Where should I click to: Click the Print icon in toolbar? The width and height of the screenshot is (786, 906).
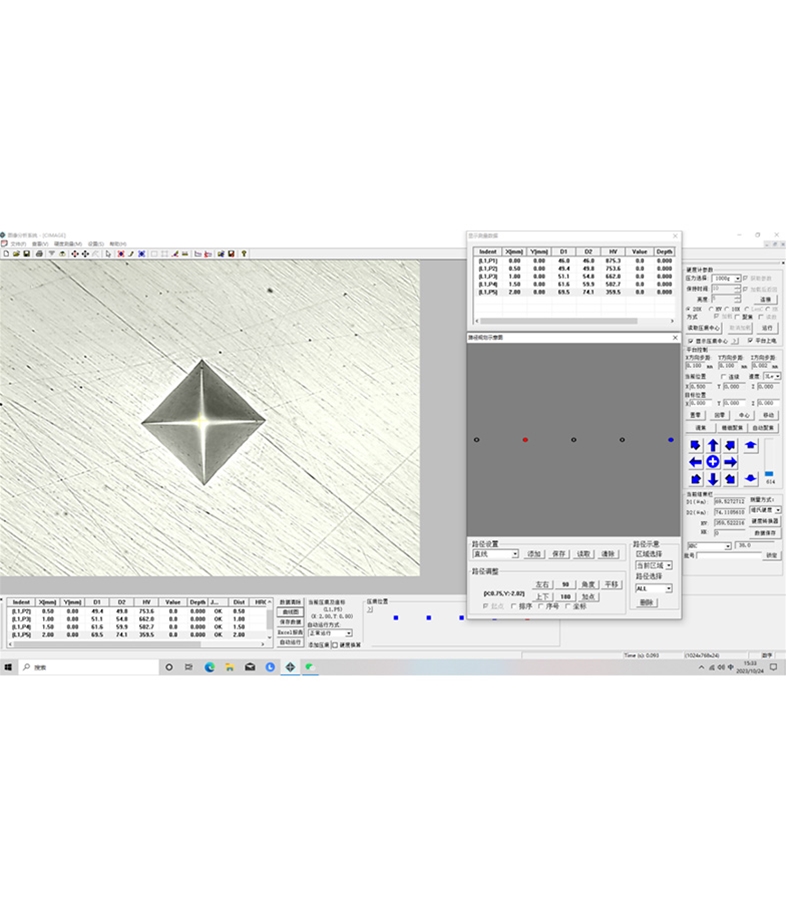(x=39, y=254)
